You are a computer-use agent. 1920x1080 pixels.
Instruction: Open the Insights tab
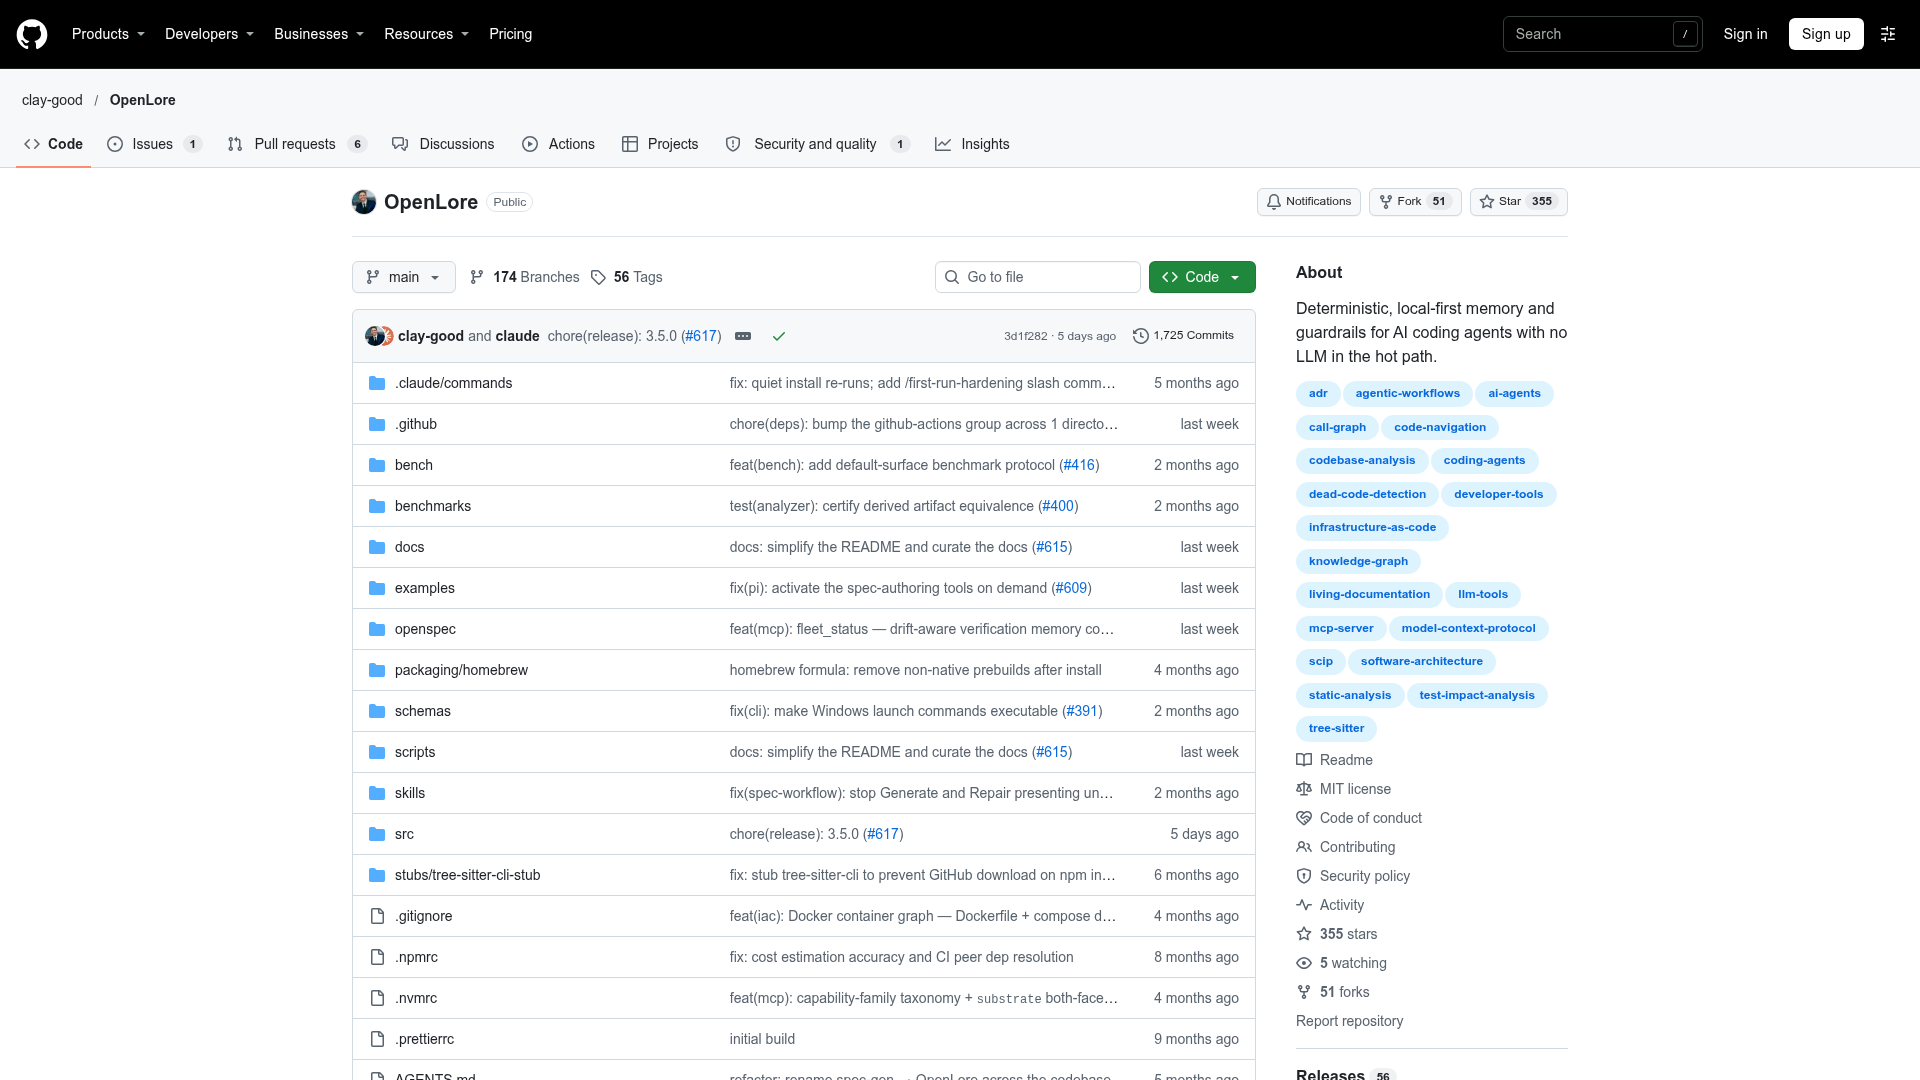coord(972,144)
